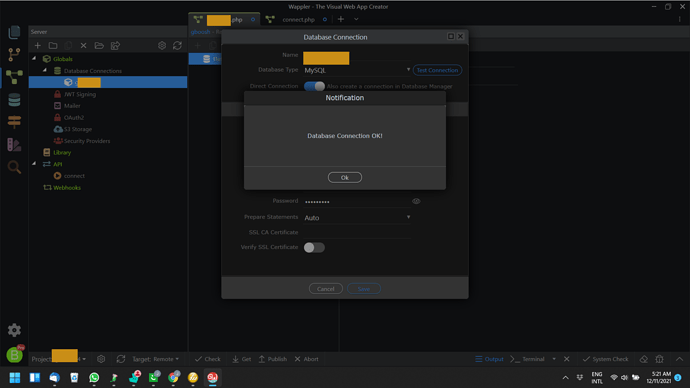Open the Database Type dropdown

(x=357, y=70)
